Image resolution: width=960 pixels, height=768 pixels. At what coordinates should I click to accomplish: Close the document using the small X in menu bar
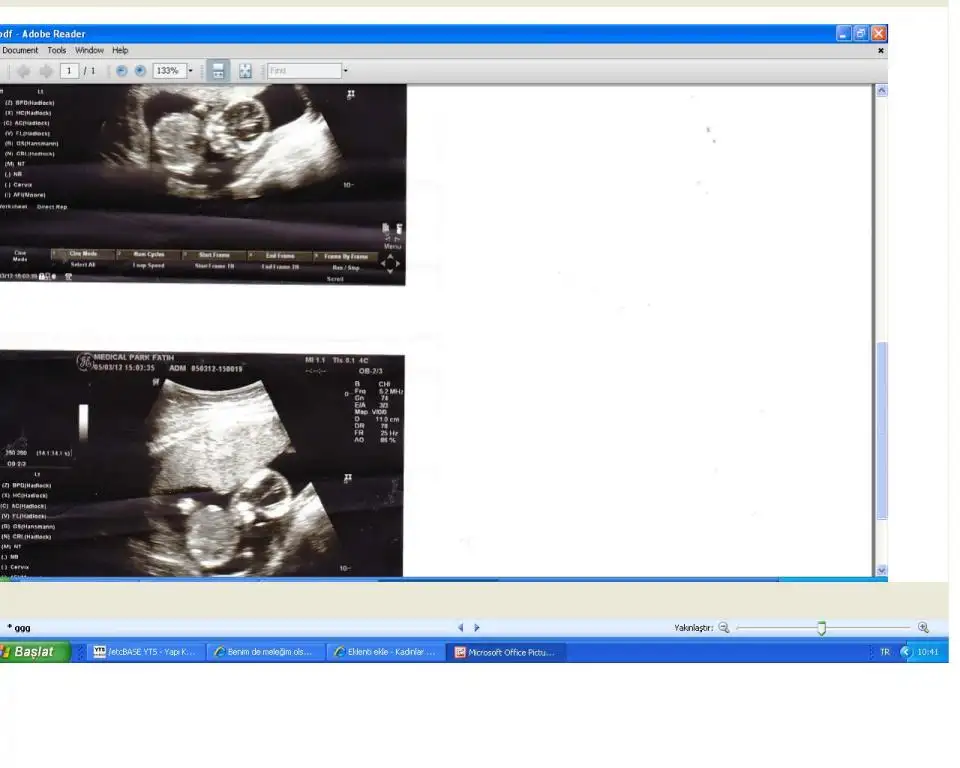click(x=881, y=51)
